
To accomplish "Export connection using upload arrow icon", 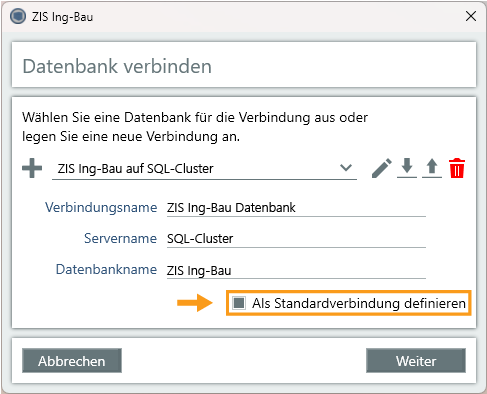I will click(432, 168).
